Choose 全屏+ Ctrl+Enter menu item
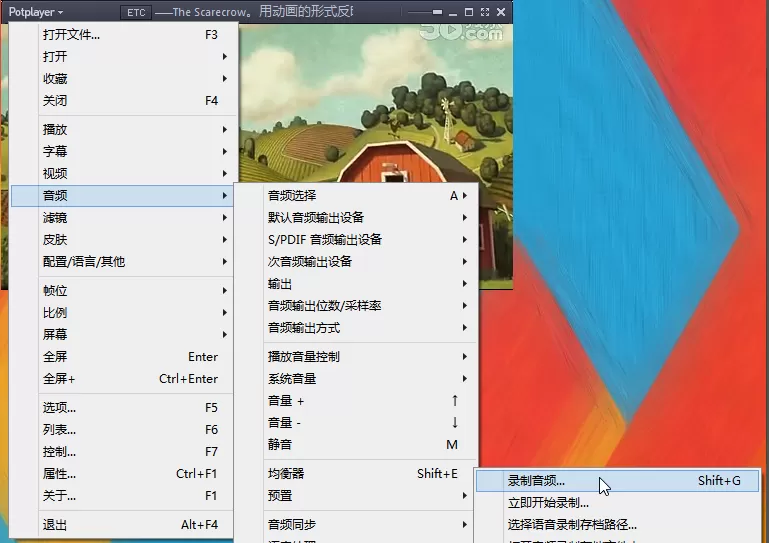Image resolution: width=769 pixels, height=543 pixels. tap(123, 379)
